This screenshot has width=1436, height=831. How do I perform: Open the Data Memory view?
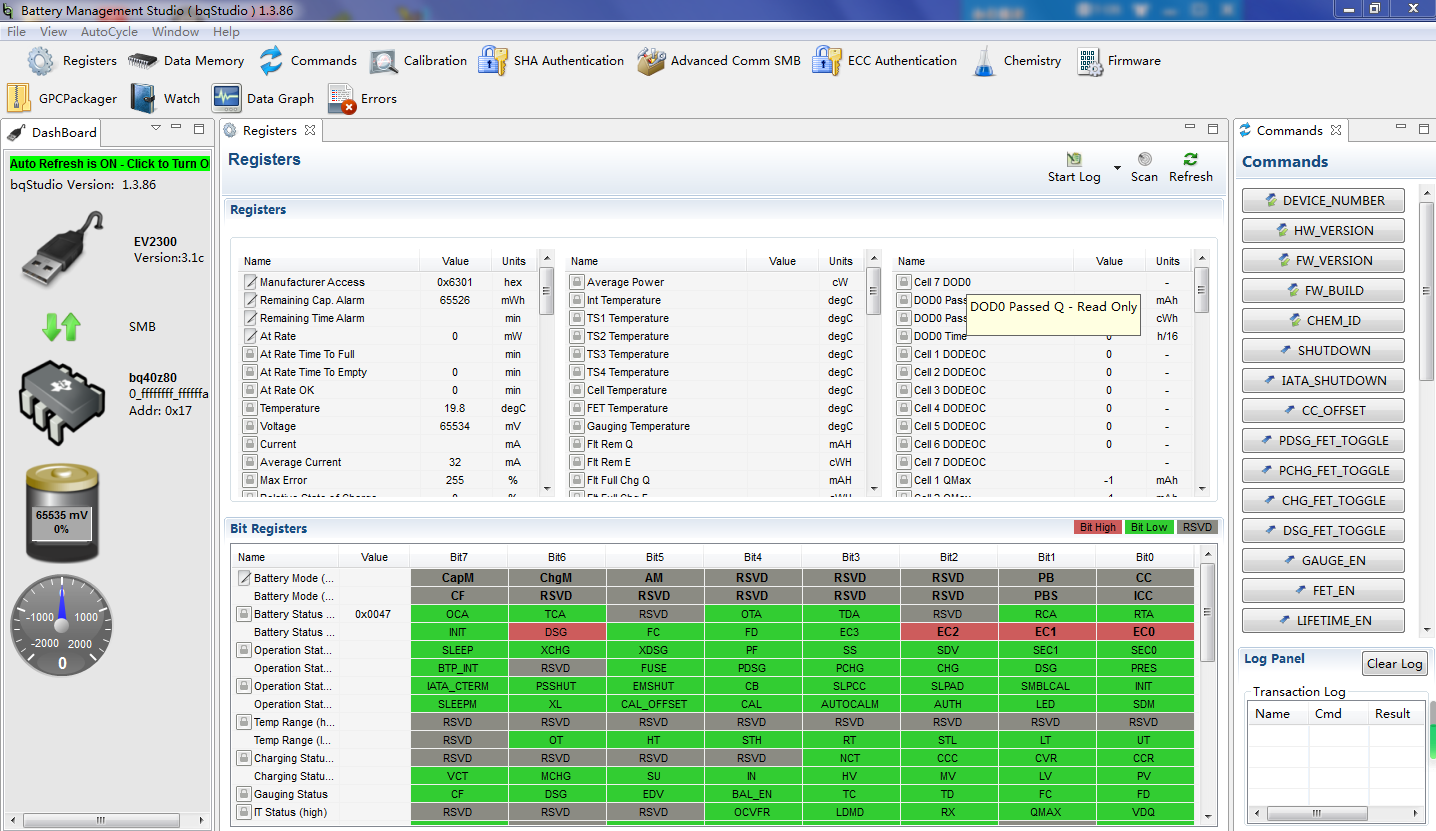tap(186, 61)
